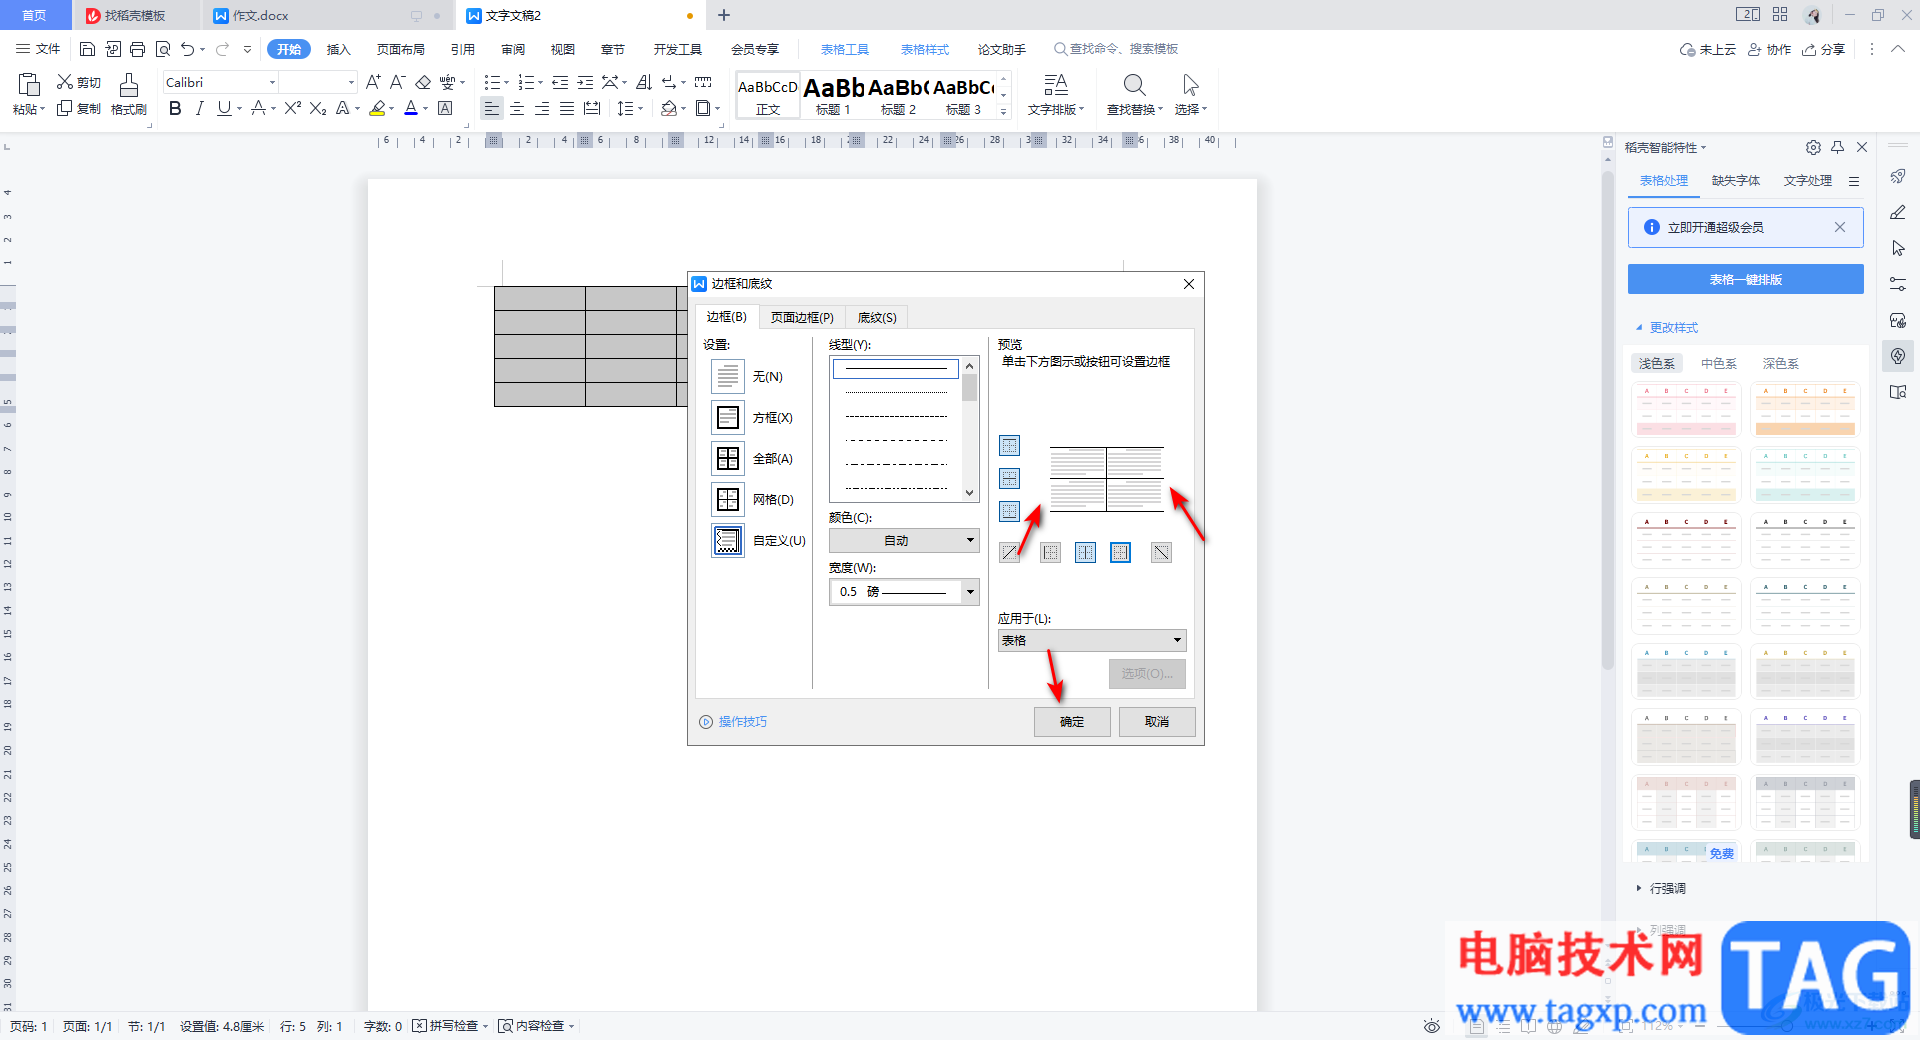Select the None border setting
Screen dimensions: 1920x1040
[728, 376]
